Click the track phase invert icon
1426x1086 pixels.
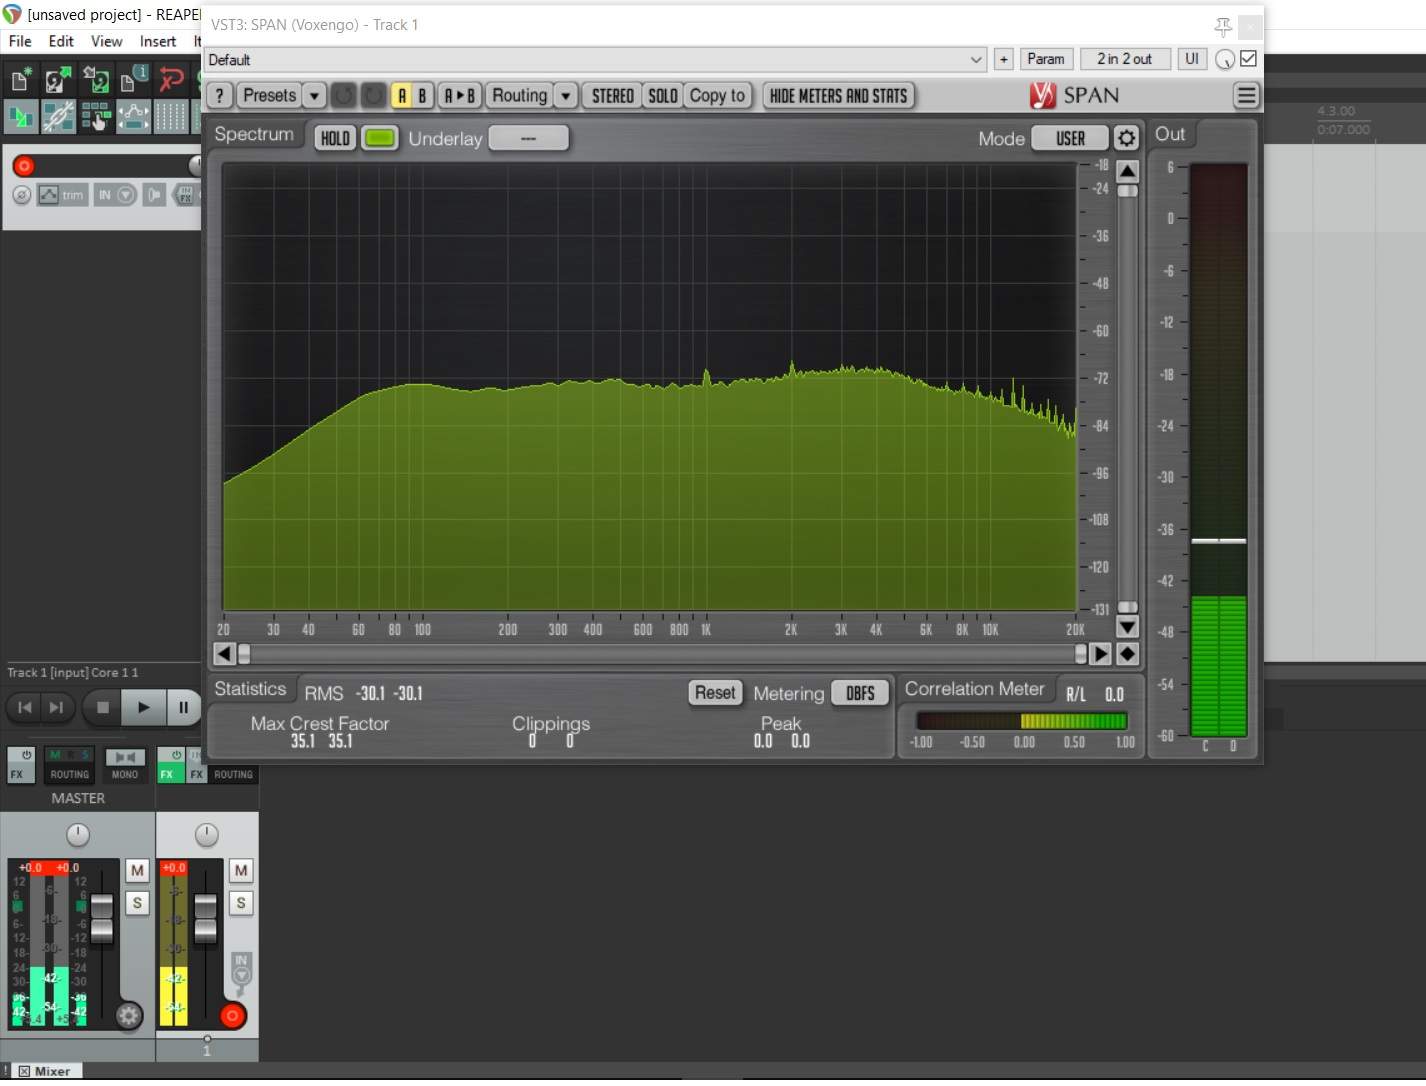(22, 195)
